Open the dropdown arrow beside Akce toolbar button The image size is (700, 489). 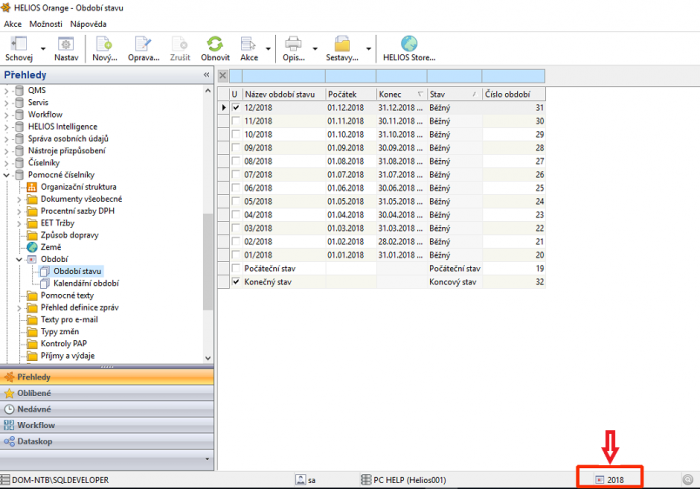[x=268, y=49]
